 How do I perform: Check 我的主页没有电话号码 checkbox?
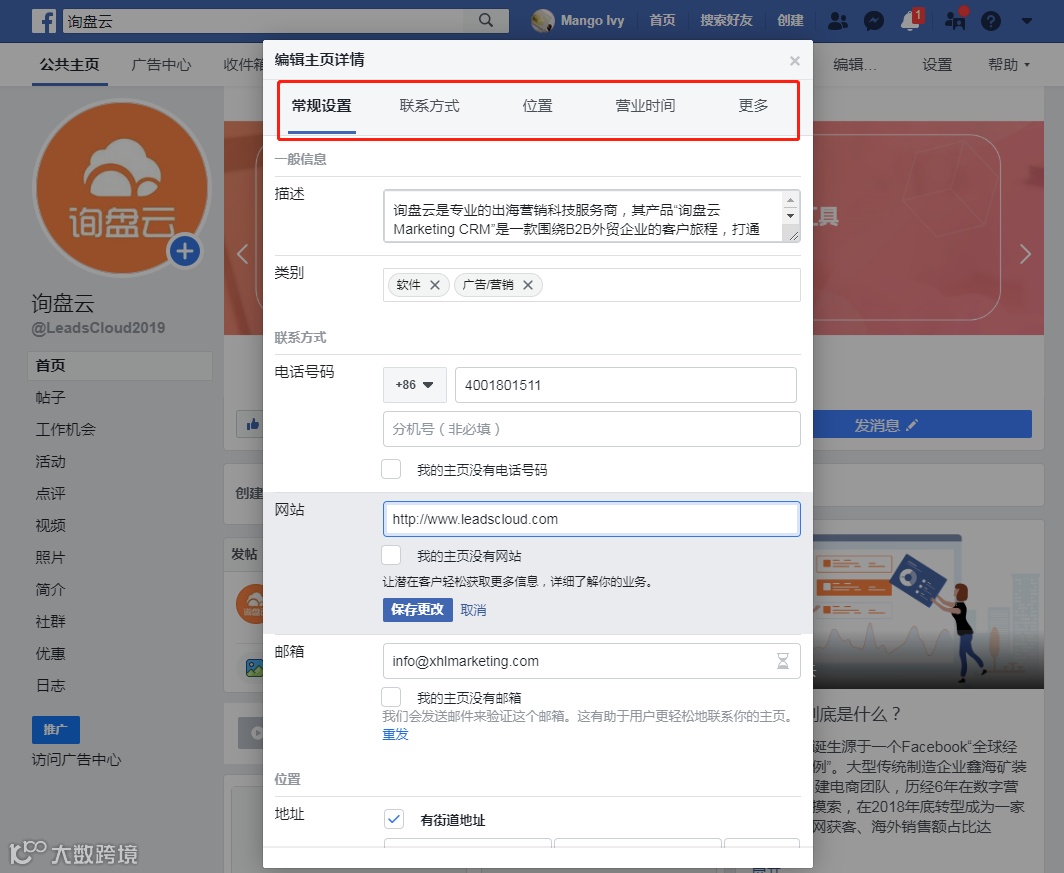[x=391, y=469]
